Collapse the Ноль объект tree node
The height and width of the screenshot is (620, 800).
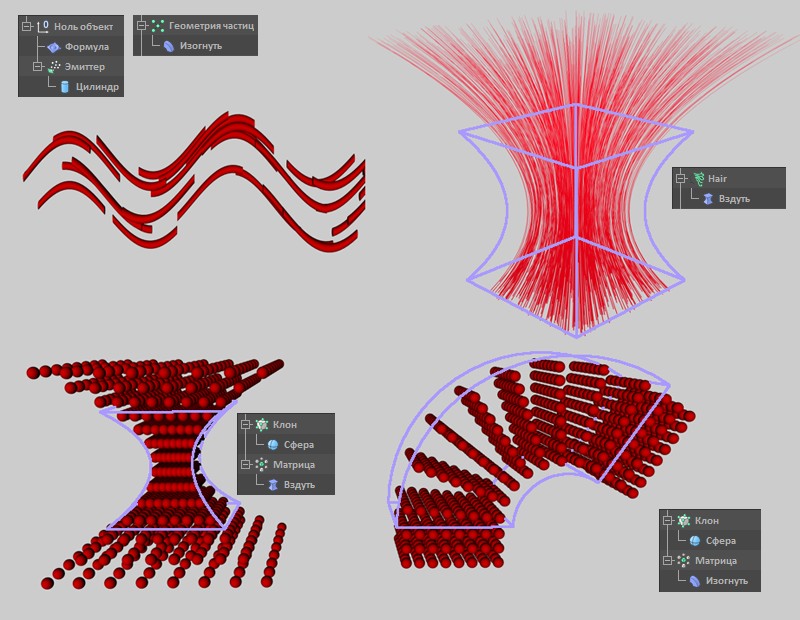(27, 26)
